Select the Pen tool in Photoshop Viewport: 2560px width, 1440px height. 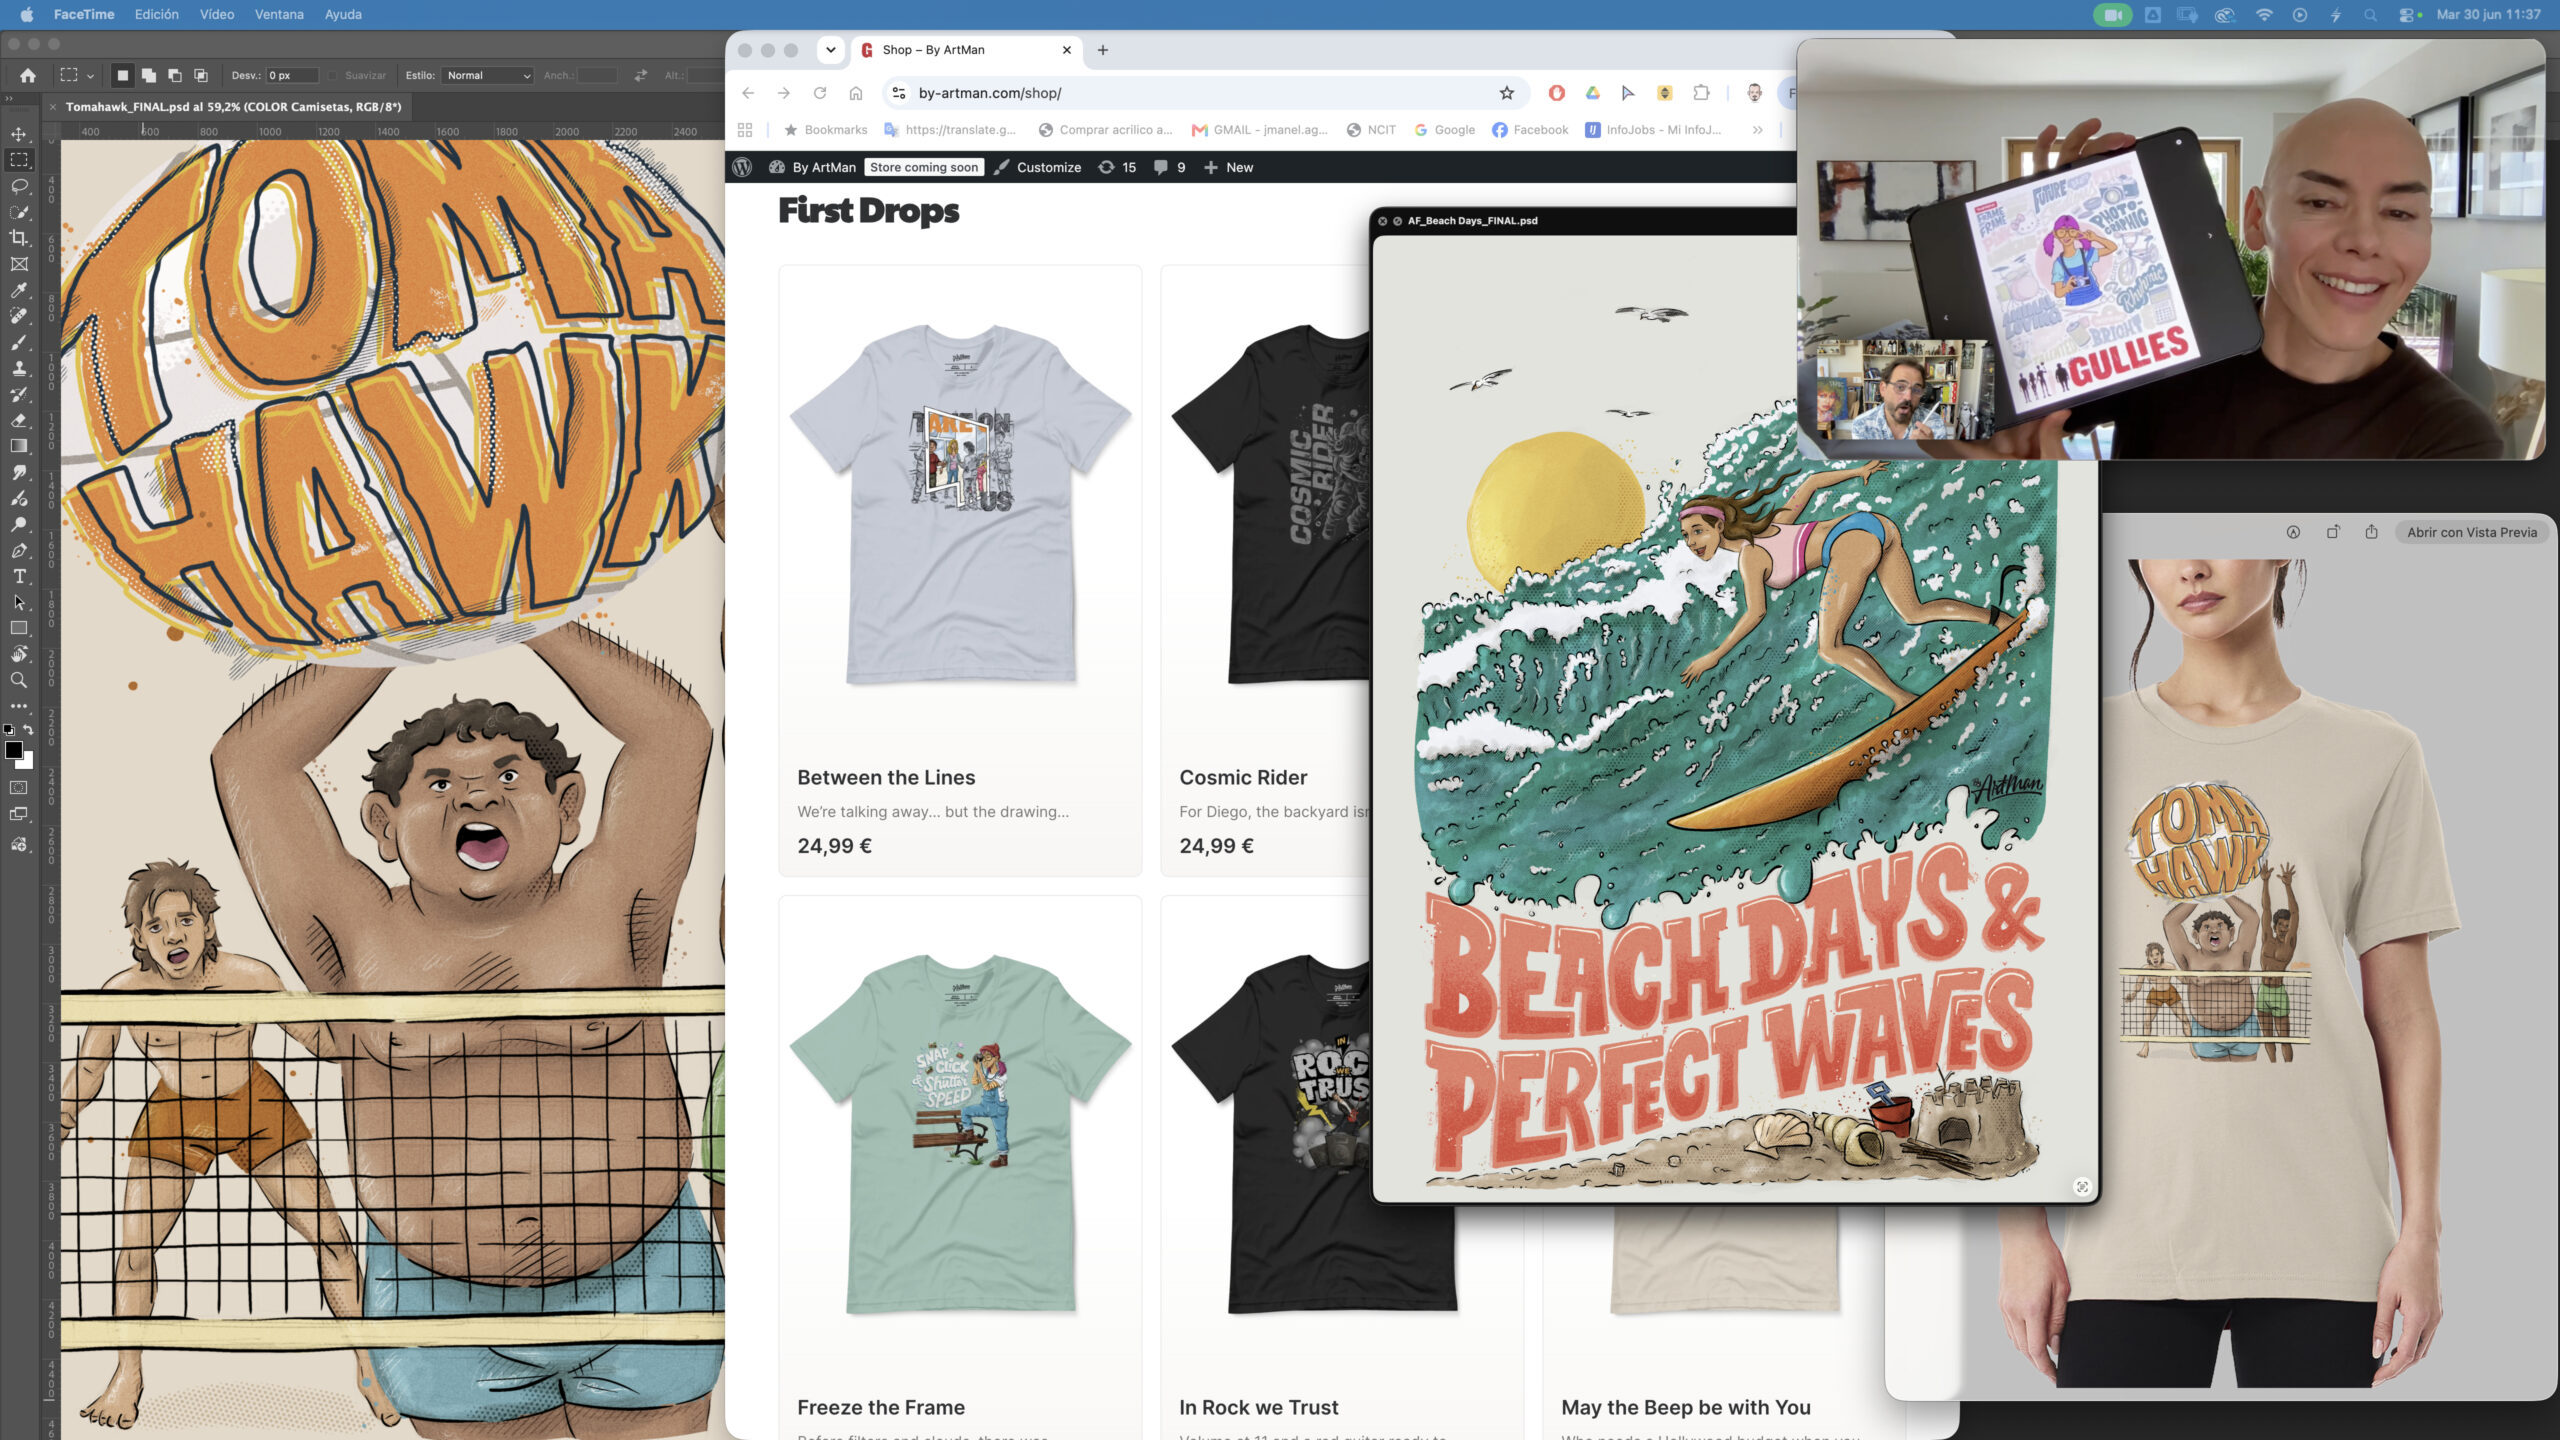[x=19, y=550]
